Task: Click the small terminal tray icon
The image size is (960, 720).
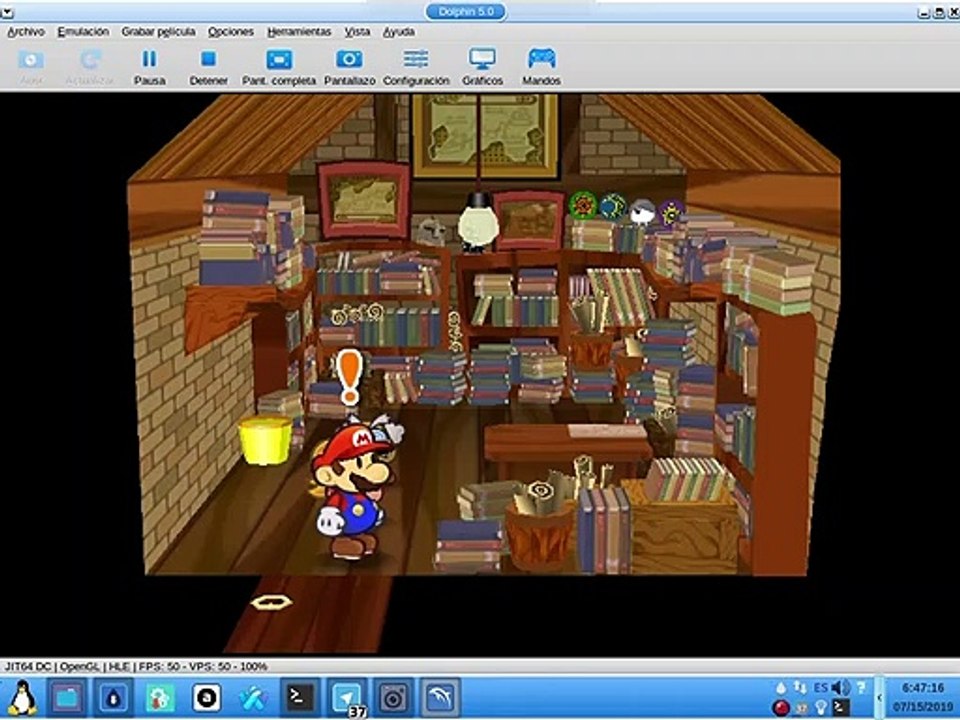Action: [841, 708]
